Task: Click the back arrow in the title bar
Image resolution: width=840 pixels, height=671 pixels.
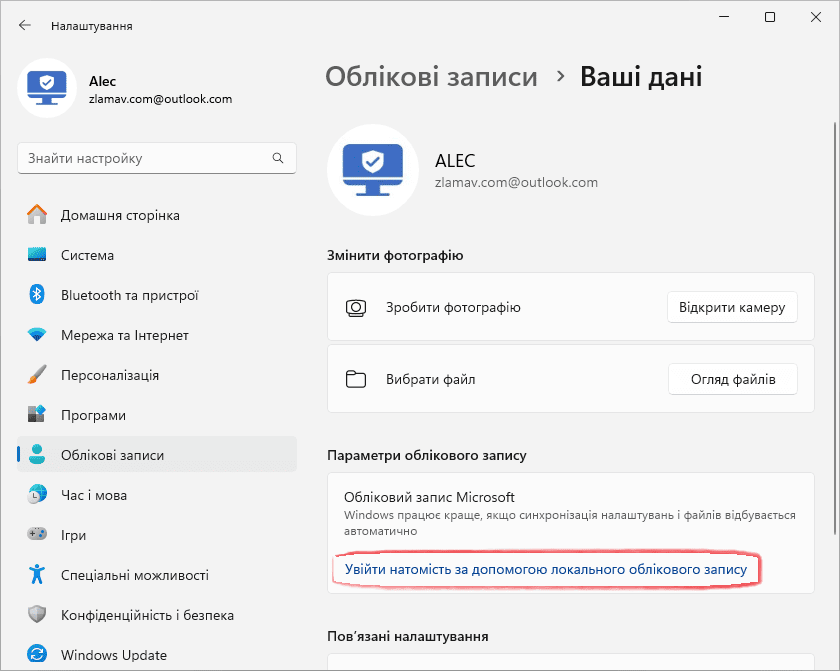Action: [23, 26]
